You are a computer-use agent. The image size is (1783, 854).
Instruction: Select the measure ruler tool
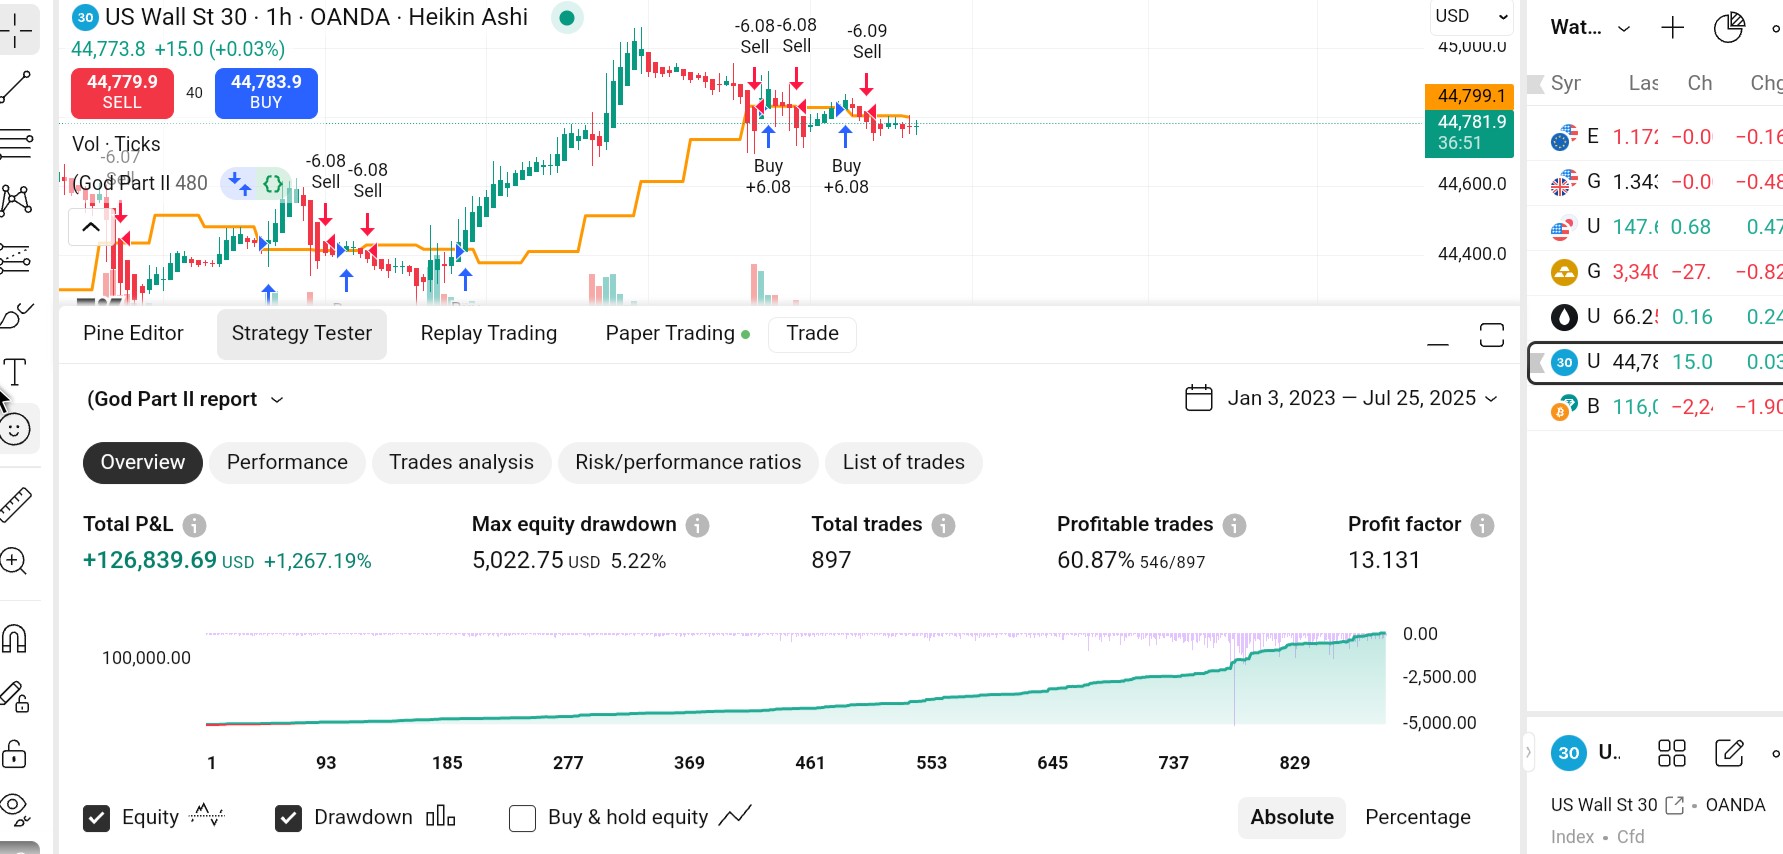click(x=15, y=503)
